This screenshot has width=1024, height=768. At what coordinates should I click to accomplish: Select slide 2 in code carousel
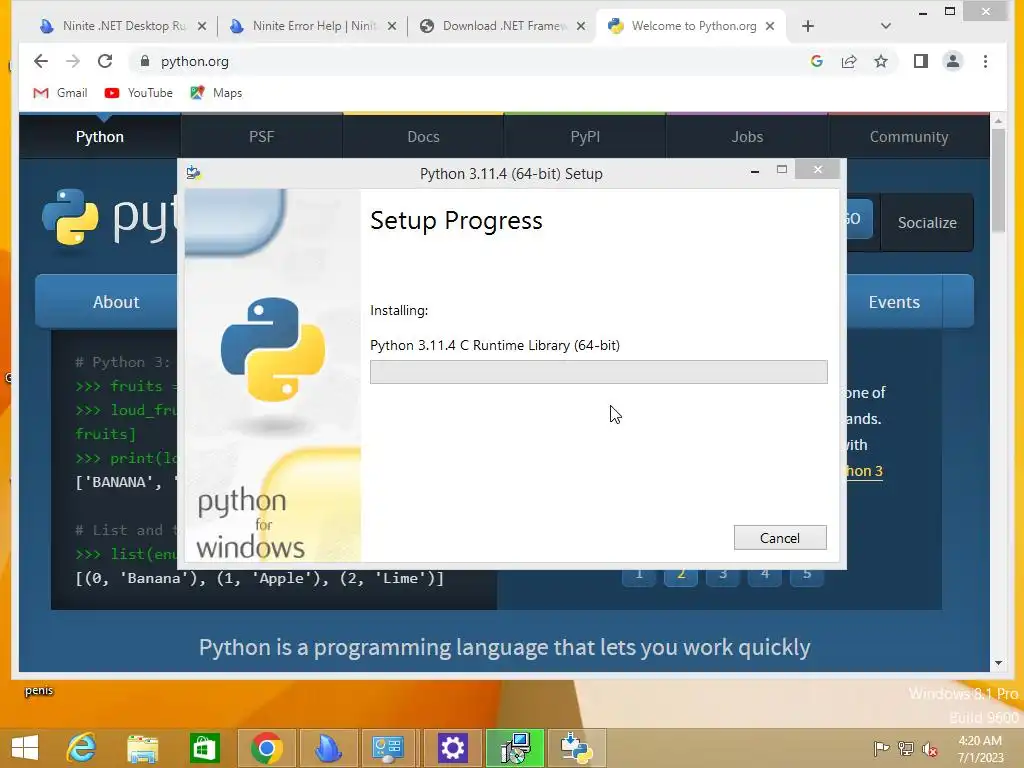click(680, 575)
